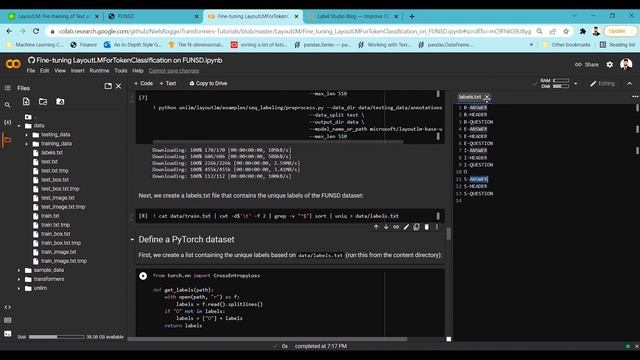640x360 pixels.
Task: Upload a file to session storage
Action: click(x=26, y=102)
